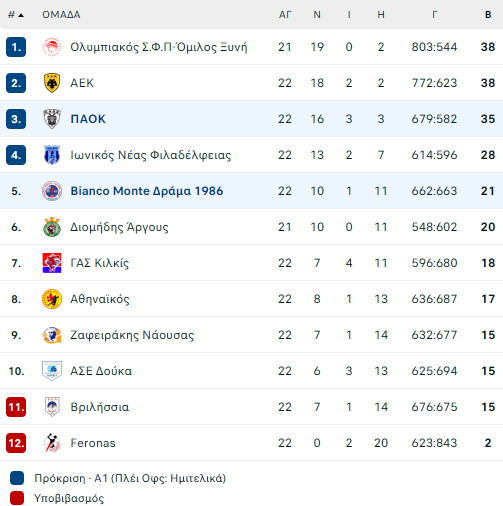Click the Διομήδης Άργους crest
This screenshot has height=506, width=503.
tap(52, 227)
